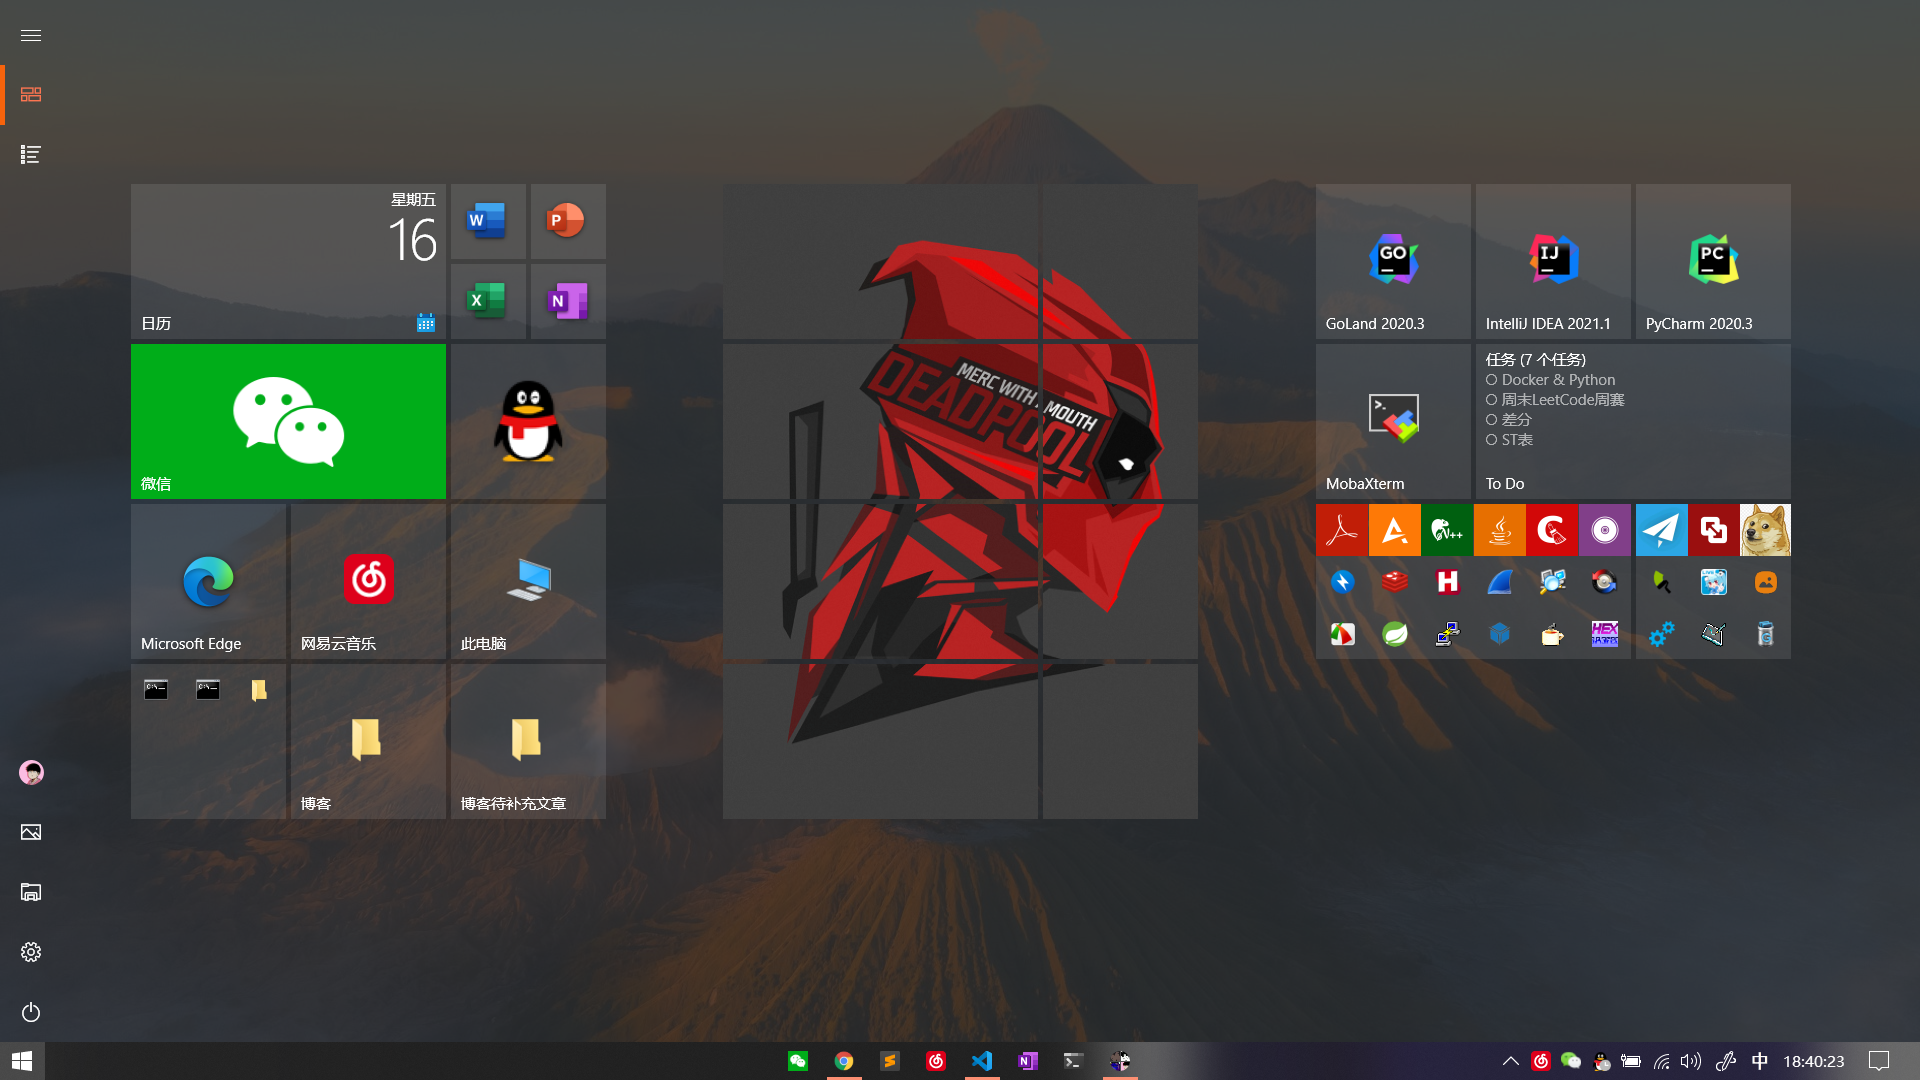Viewport: 1920px width, 1080px height.
Task: Expand the group folder with command prompt icons
Action: pos(208,741)
